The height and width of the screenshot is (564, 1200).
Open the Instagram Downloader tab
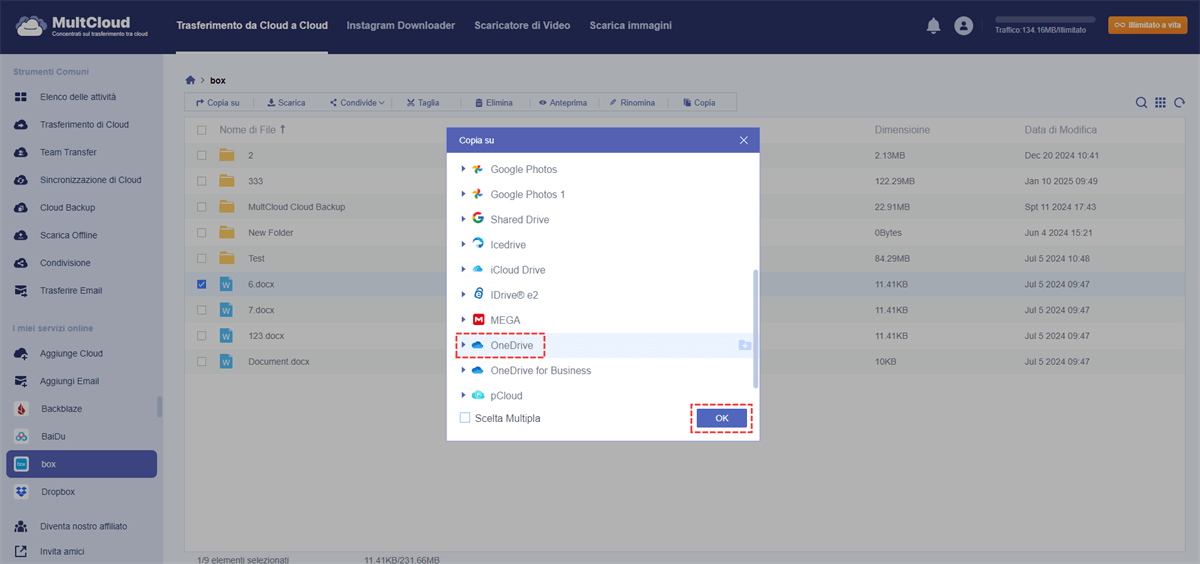401,25
